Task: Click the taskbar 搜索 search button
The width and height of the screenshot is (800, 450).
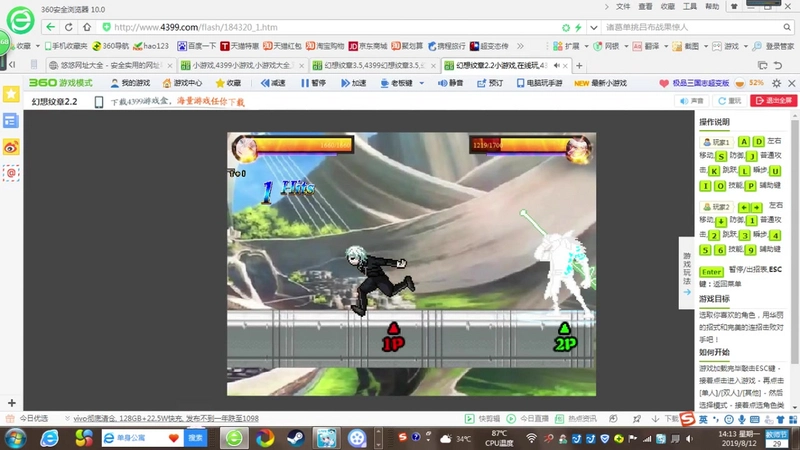Action: (x=195, y=438)
